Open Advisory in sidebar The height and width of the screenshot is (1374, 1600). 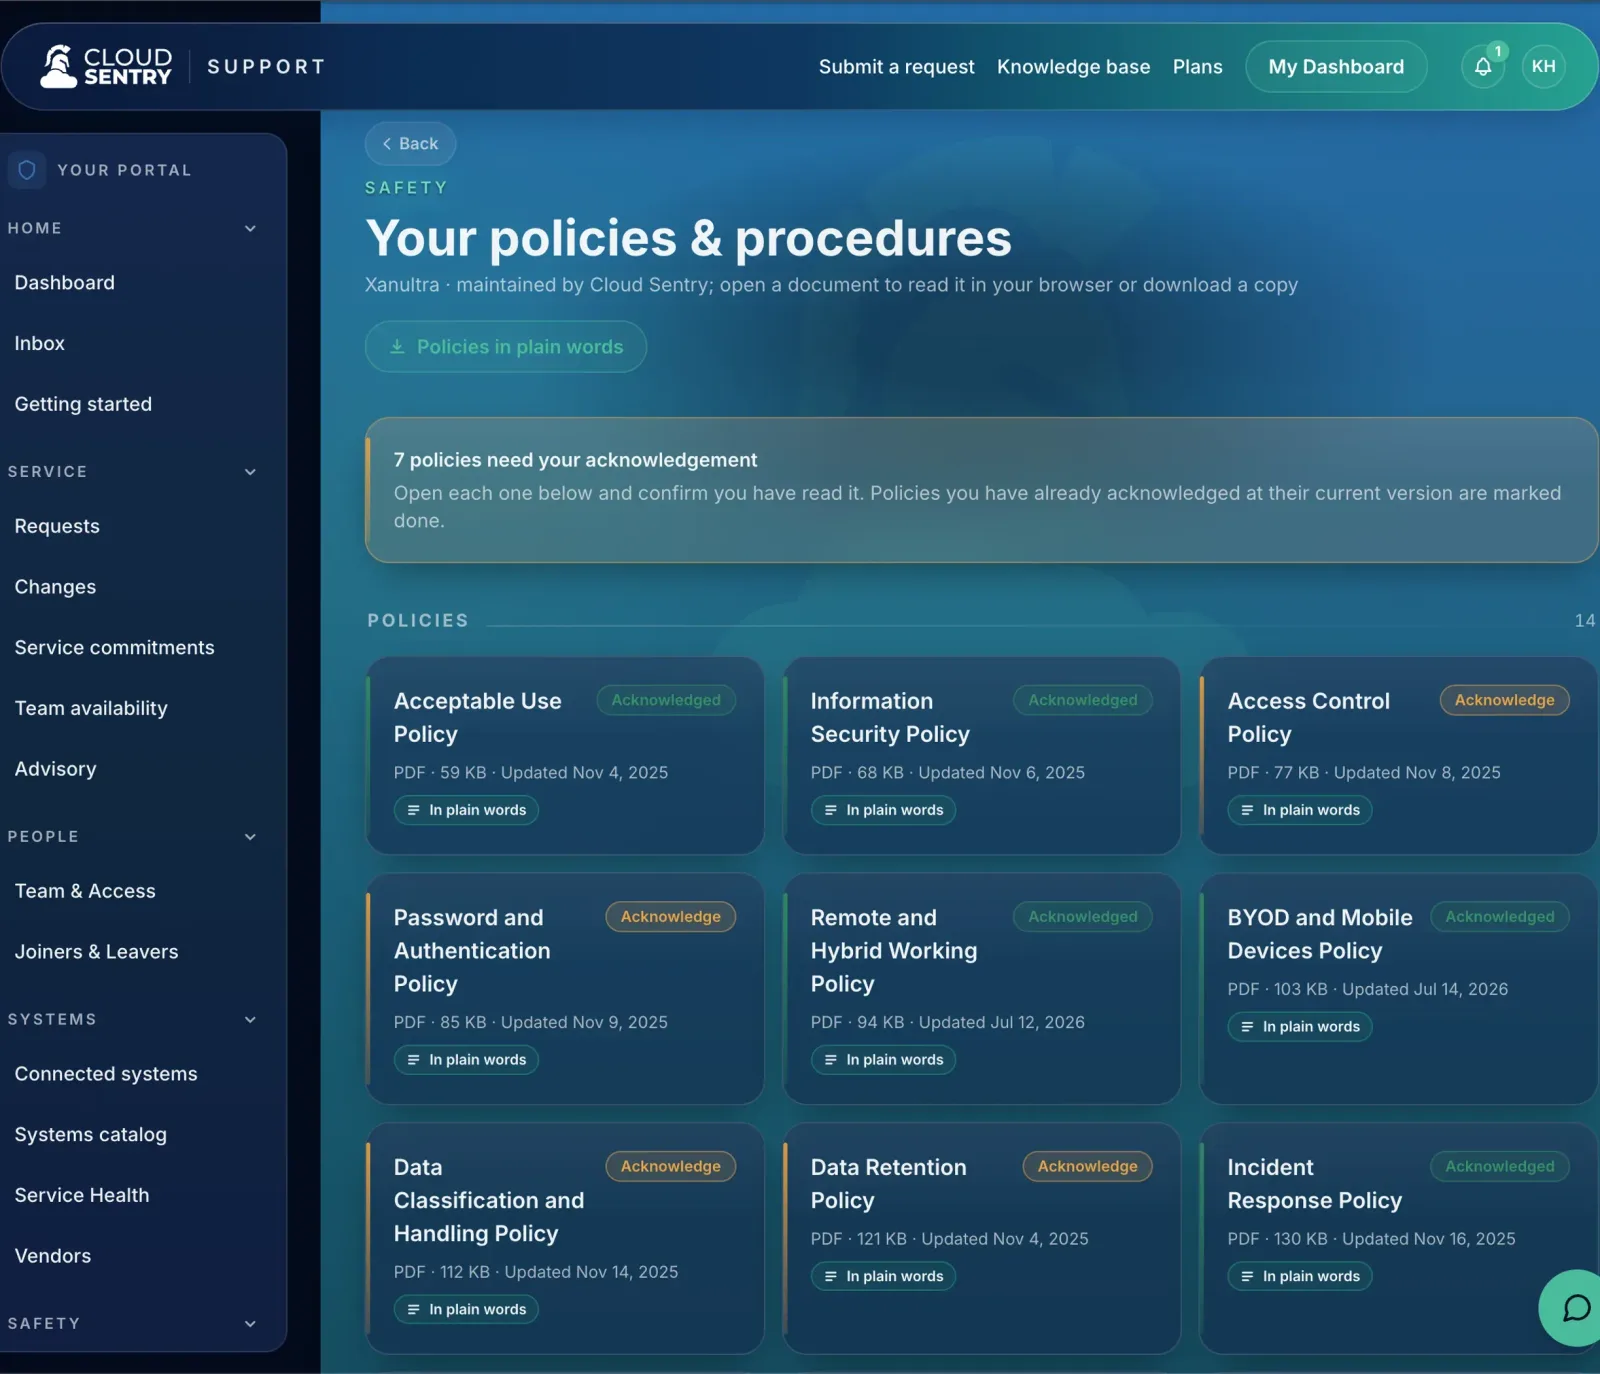(55, 769)
